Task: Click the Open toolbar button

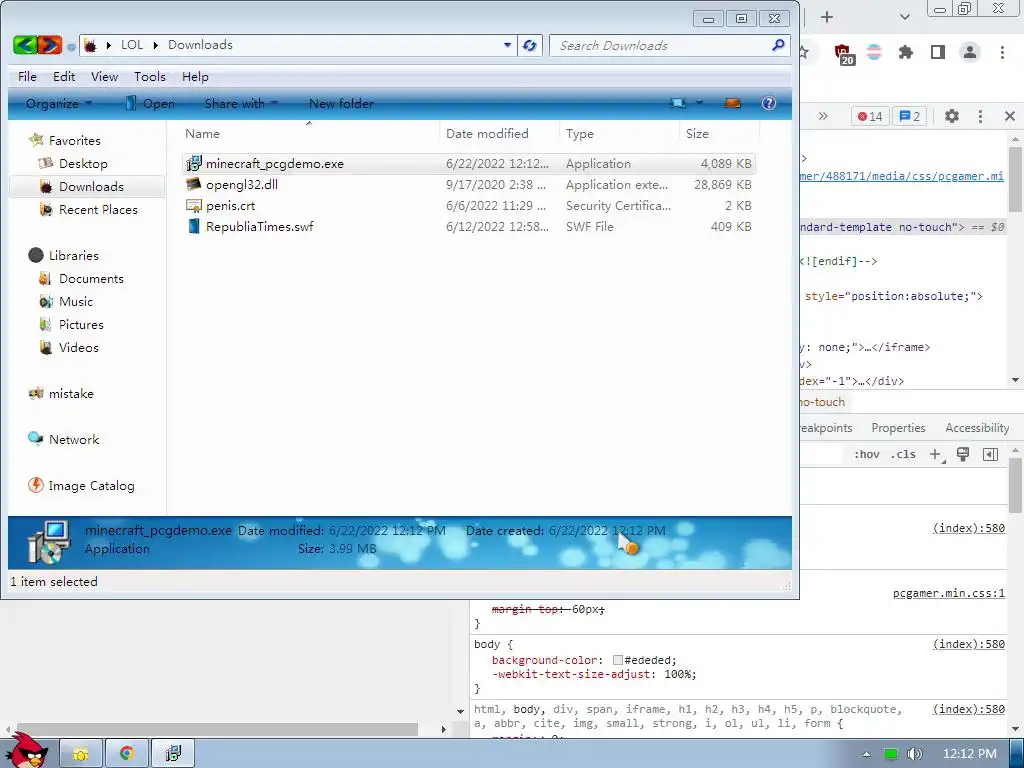Action: (150, 103)
